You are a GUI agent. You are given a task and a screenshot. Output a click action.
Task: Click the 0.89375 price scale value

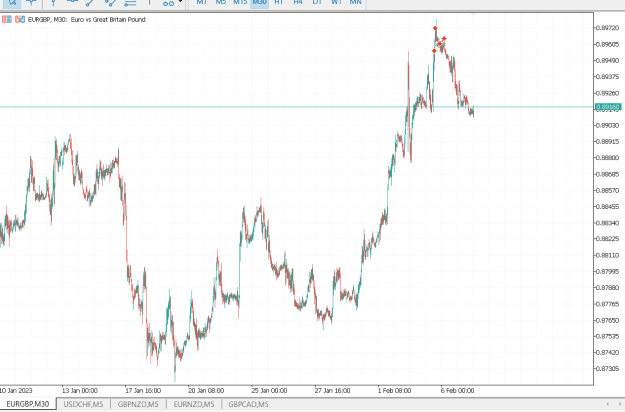pos(607,77)
